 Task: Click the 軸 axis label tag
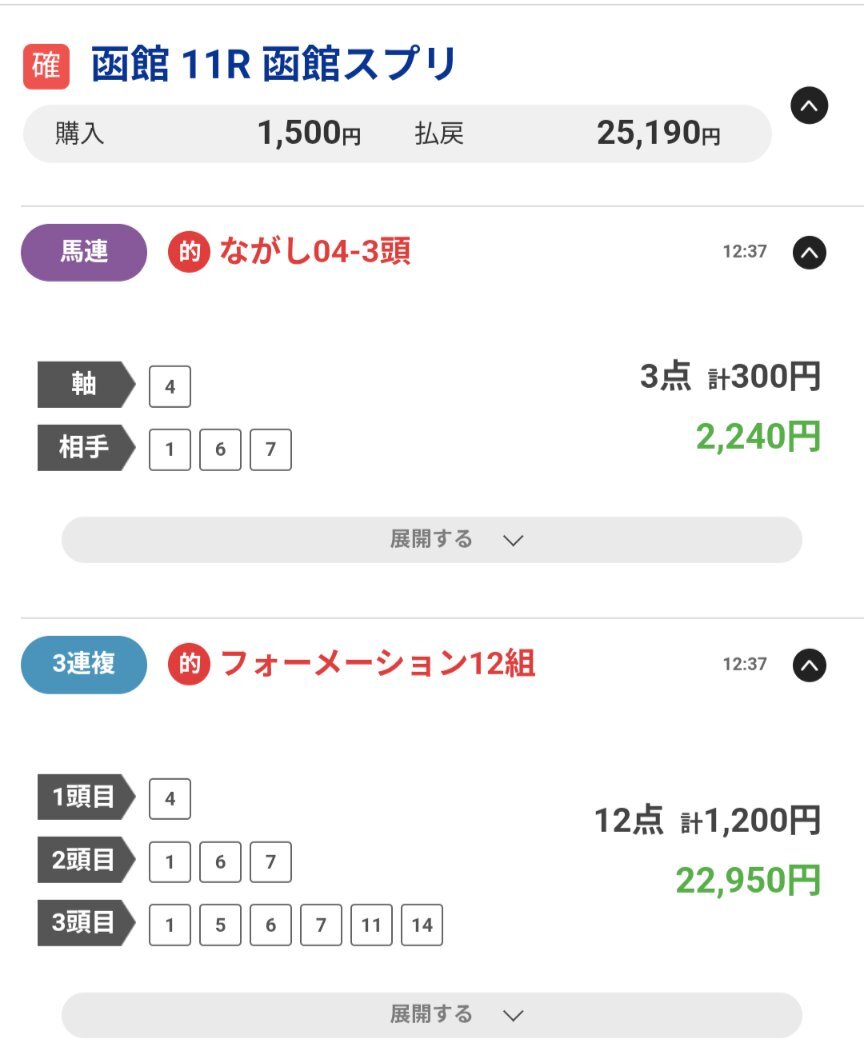(x=86, y=384)
